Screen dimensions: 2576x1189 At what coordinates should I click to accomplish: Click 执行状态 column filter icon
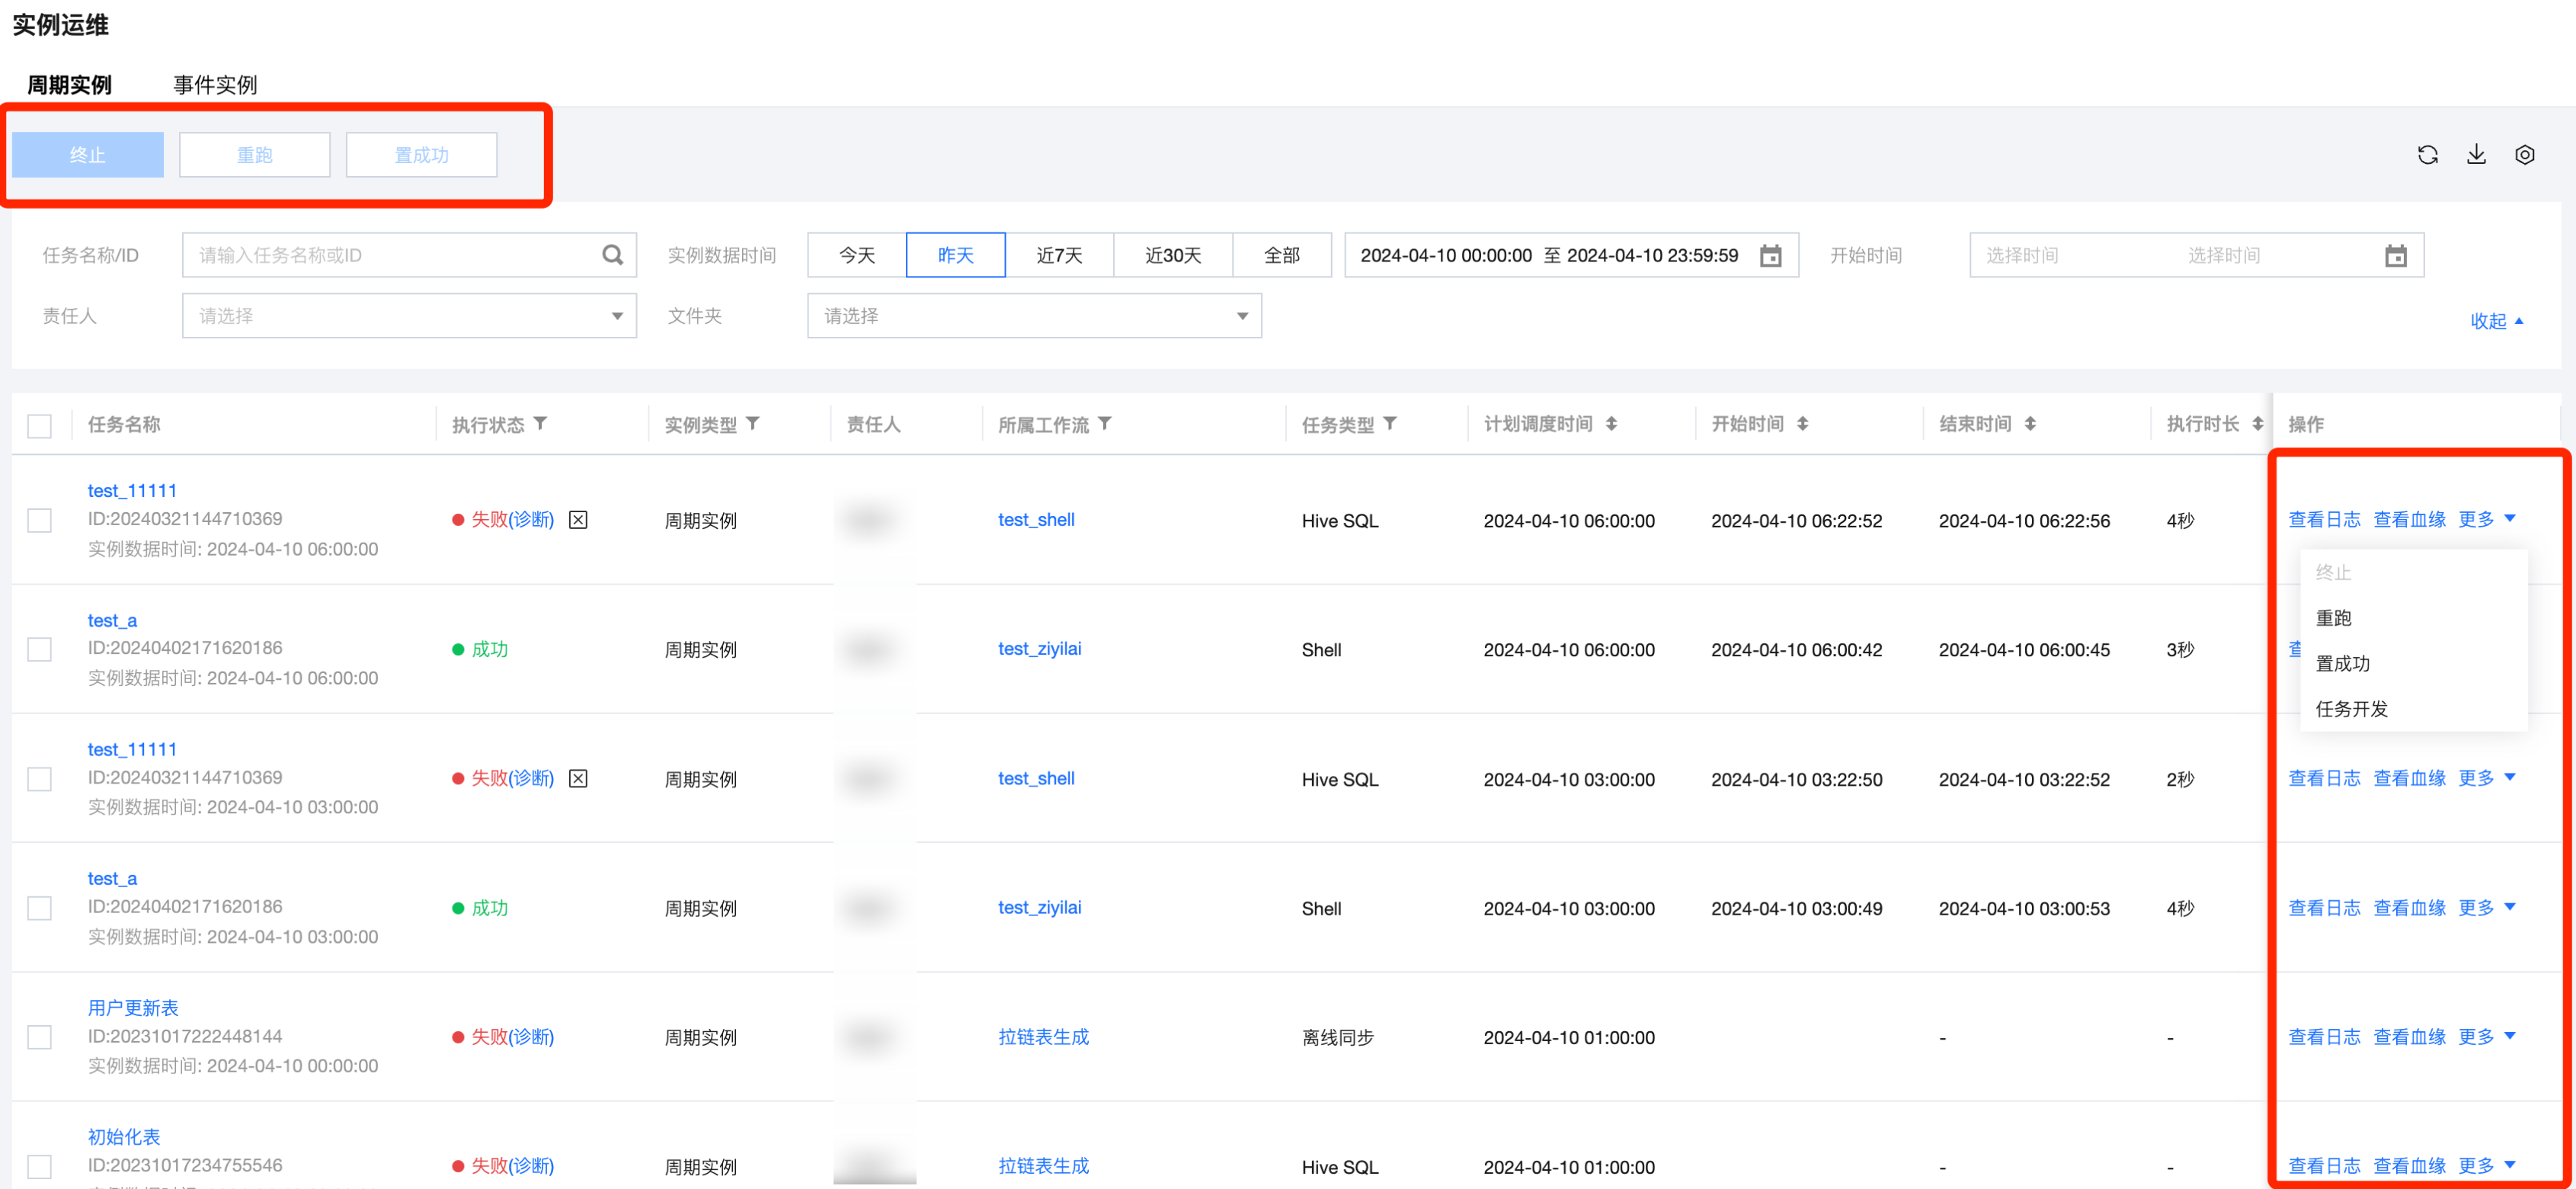click(x=540, y=424)
